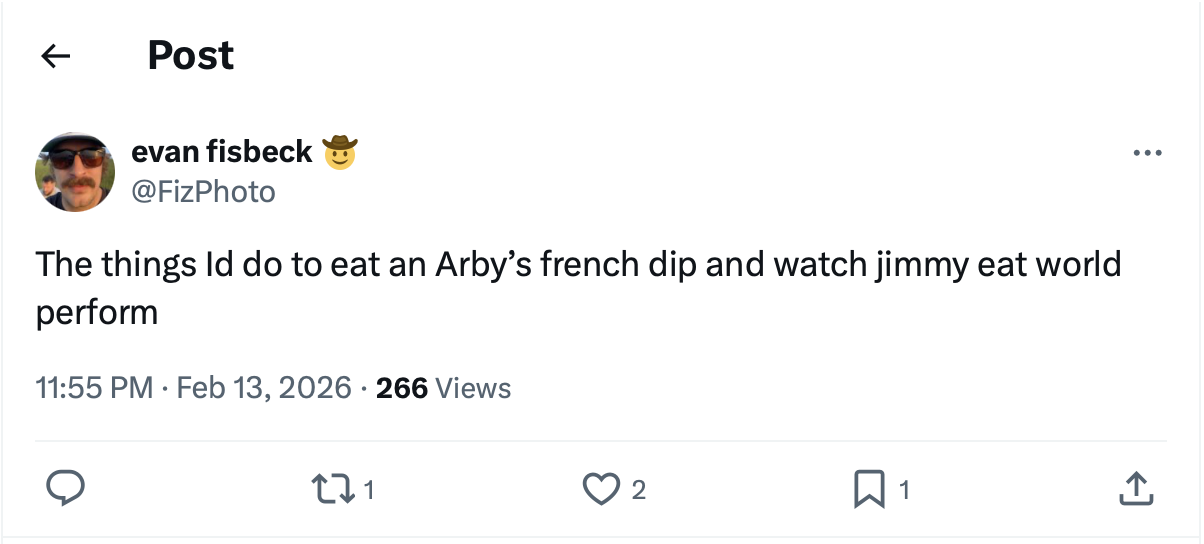The width and height of the screenshot is (1204, 544).
Task: Click the "Post" header title
Action: (190, 56)
